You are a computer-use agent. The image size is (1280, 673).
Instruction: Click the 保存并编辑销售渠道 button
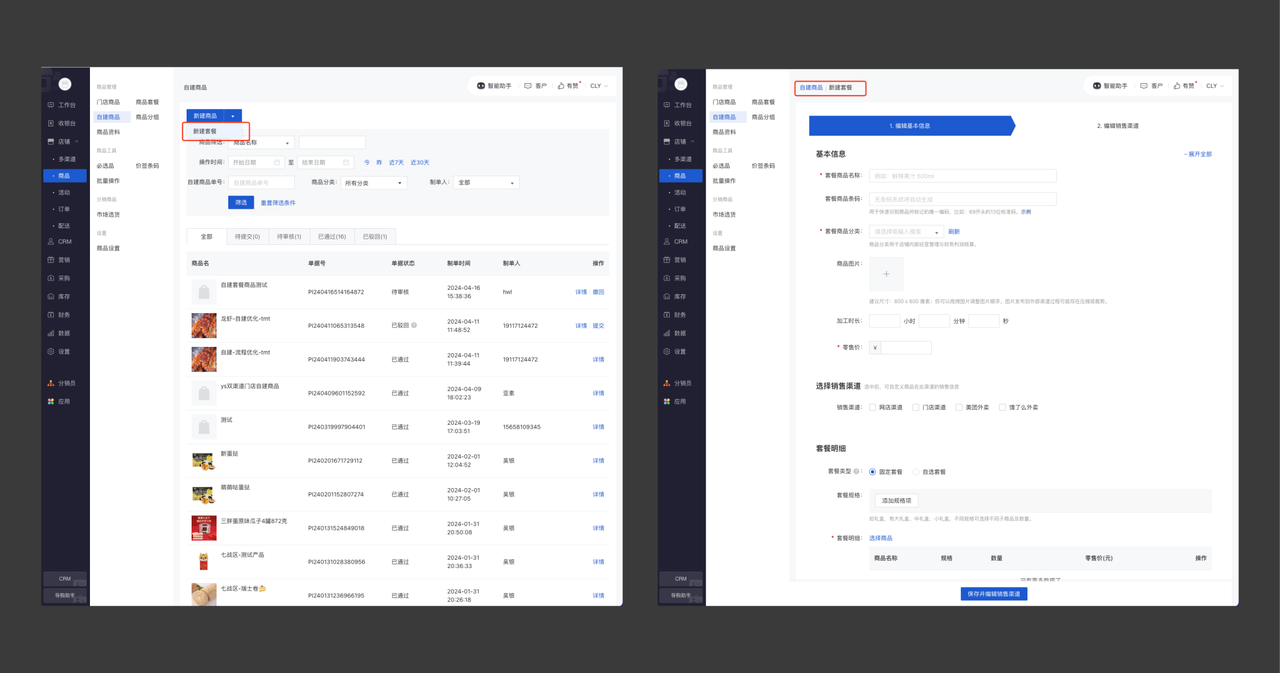tap(994, 594)
